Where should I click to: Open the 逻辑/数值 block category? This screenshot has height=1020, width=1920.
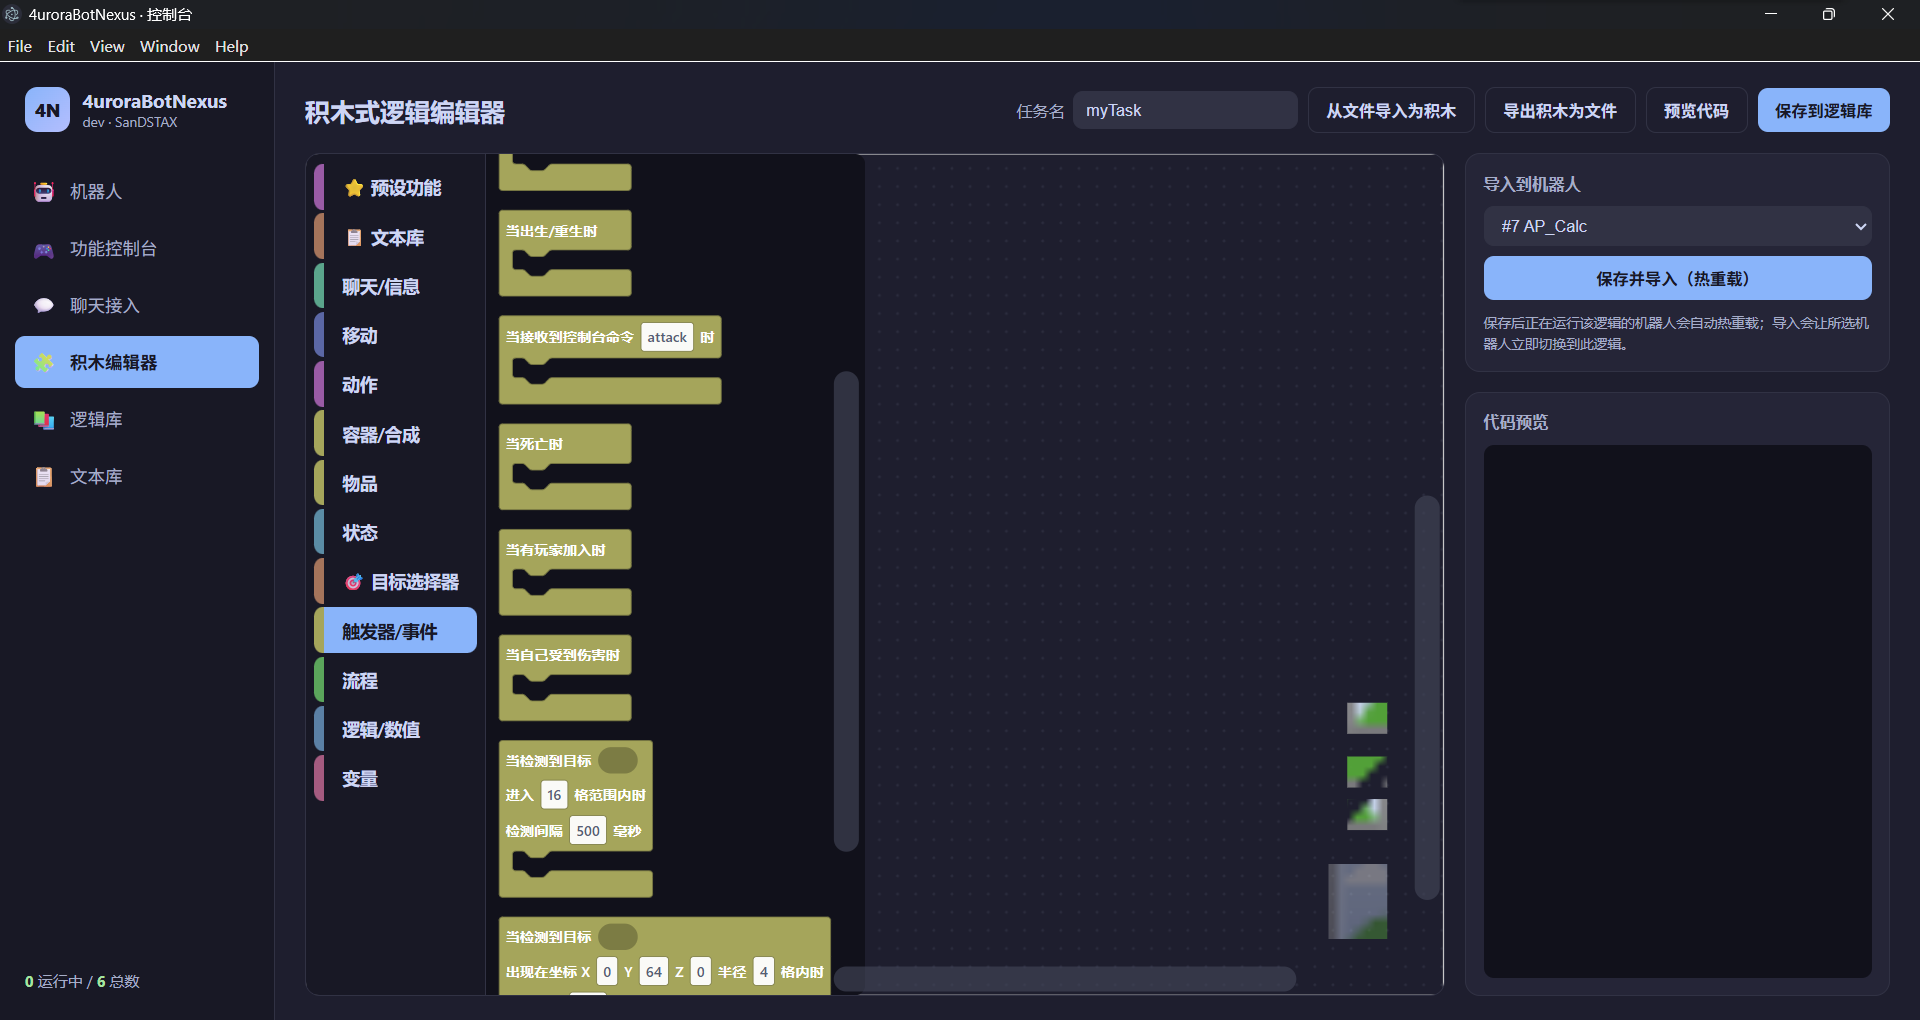(396, 730)
